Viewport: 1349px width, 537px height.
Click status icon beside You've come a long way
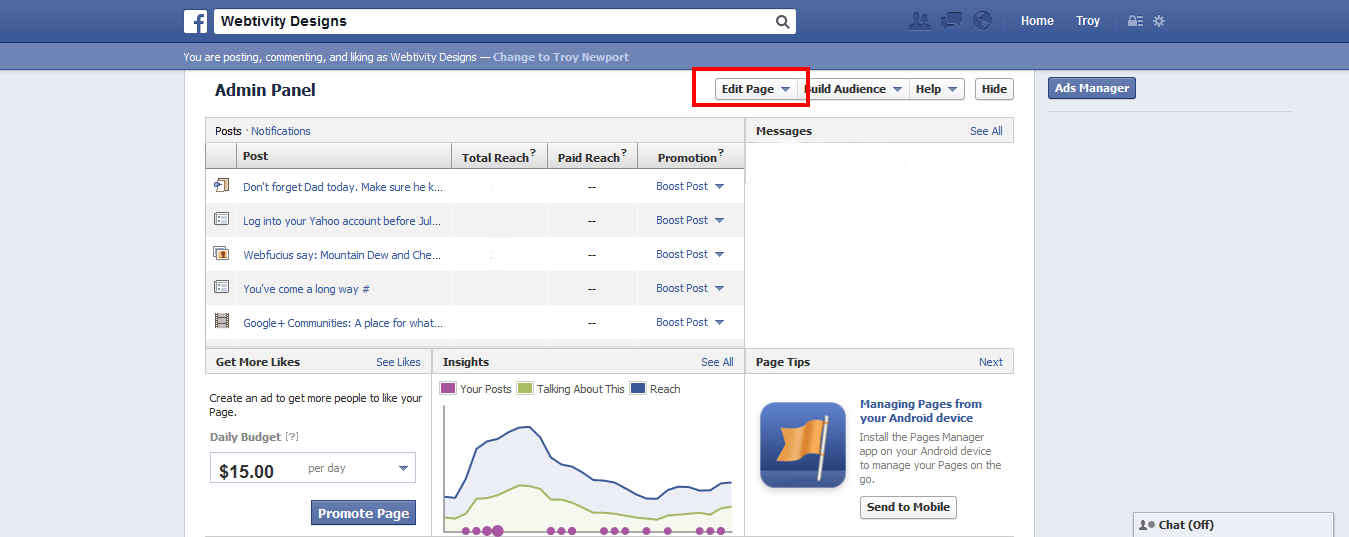coord(222,287)
